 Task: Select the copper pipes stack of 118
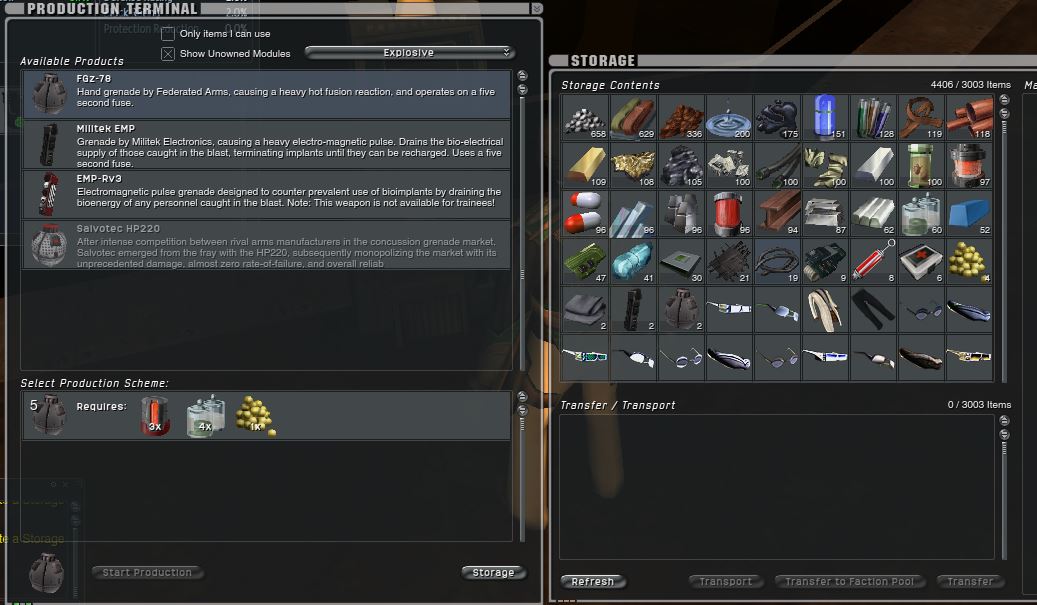click(x=969, y=118)
